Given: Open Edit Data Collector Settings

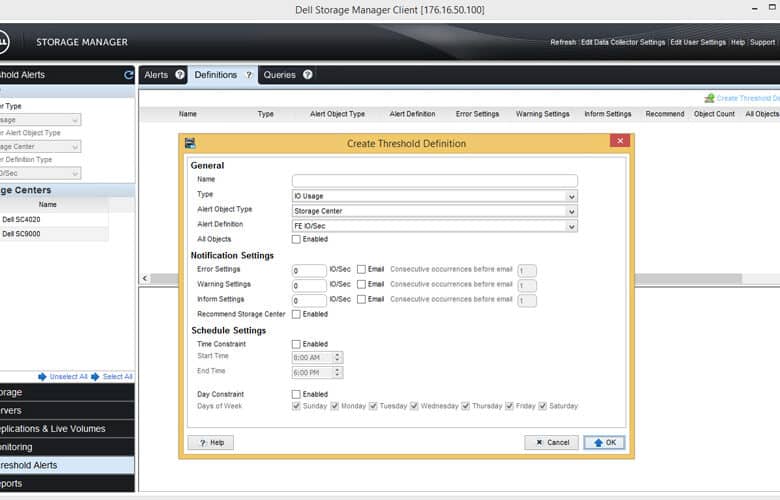Looking at the screenshot, I should click(623, 42).
